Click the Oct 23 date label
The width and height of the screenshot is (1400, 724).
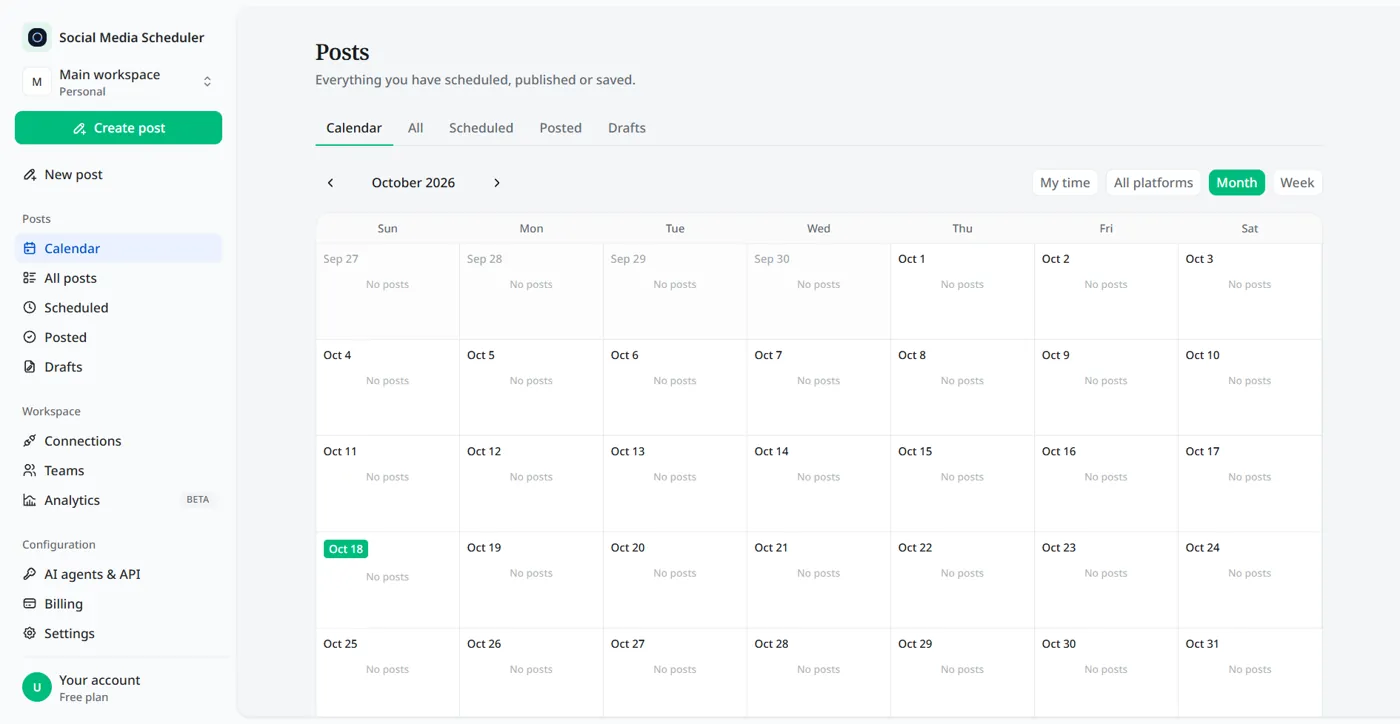point(1059,548)
